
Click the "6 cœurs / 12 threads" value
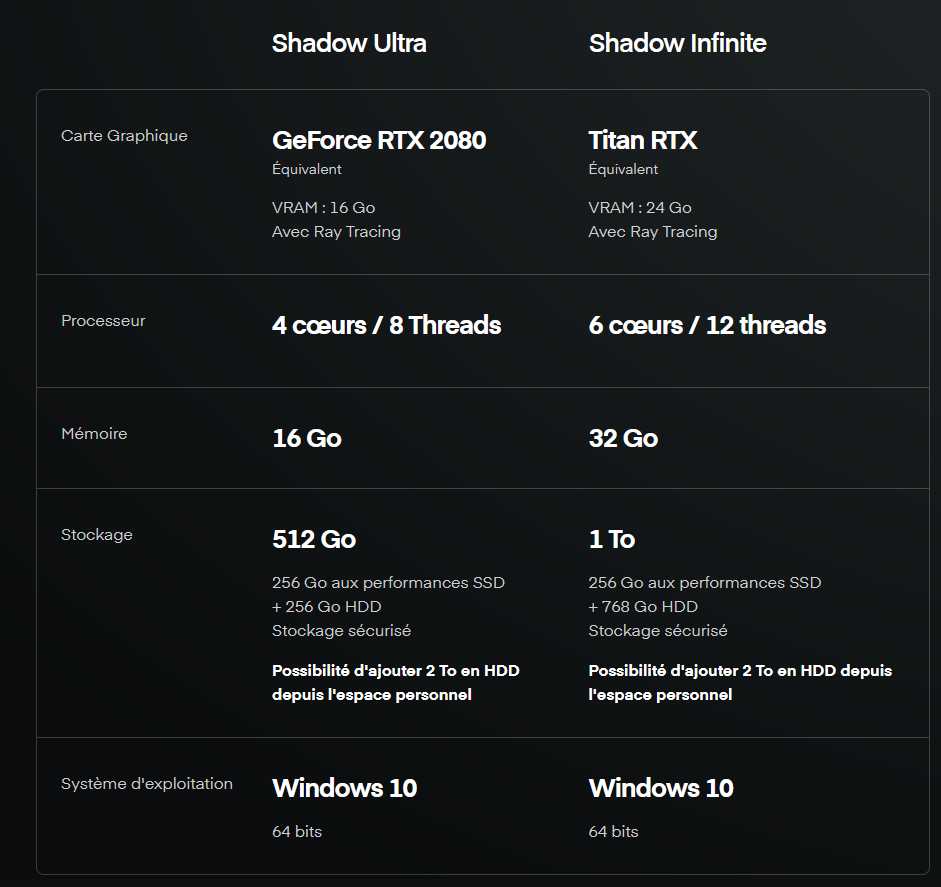(x=708, y=325)
